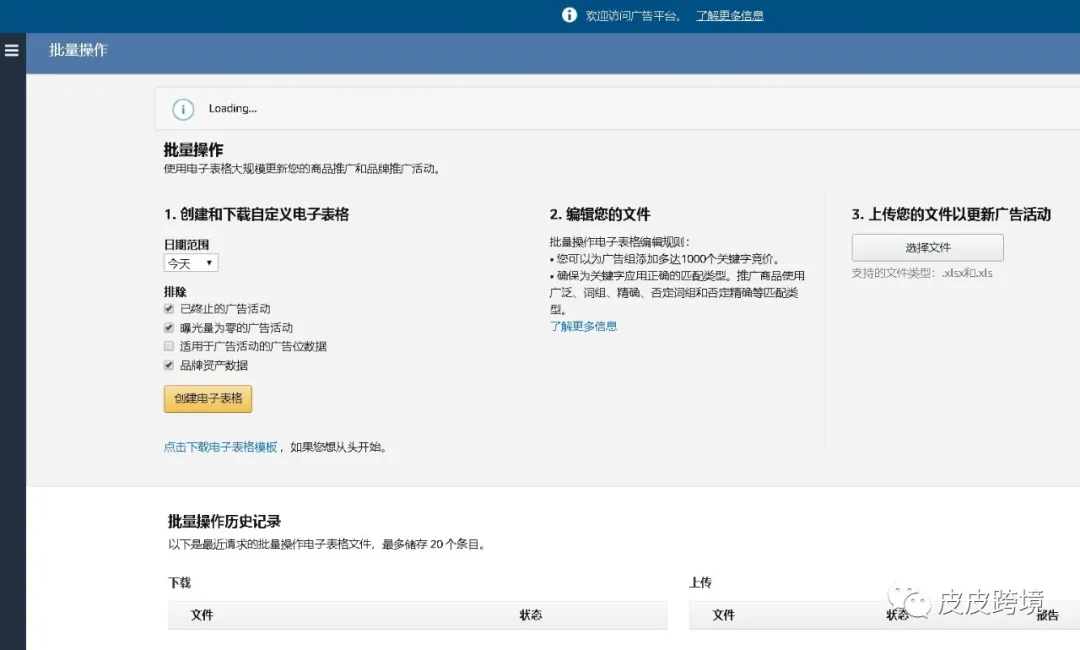Uncheck the 品牌资产数据 option
The image size is (1080, 650).
tap(168, 364)
